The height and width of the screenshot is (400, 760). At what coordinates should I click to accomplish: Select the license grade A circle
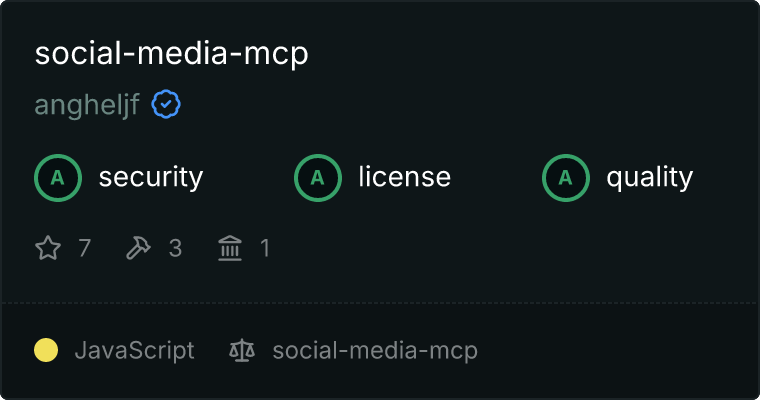(318, 178)
